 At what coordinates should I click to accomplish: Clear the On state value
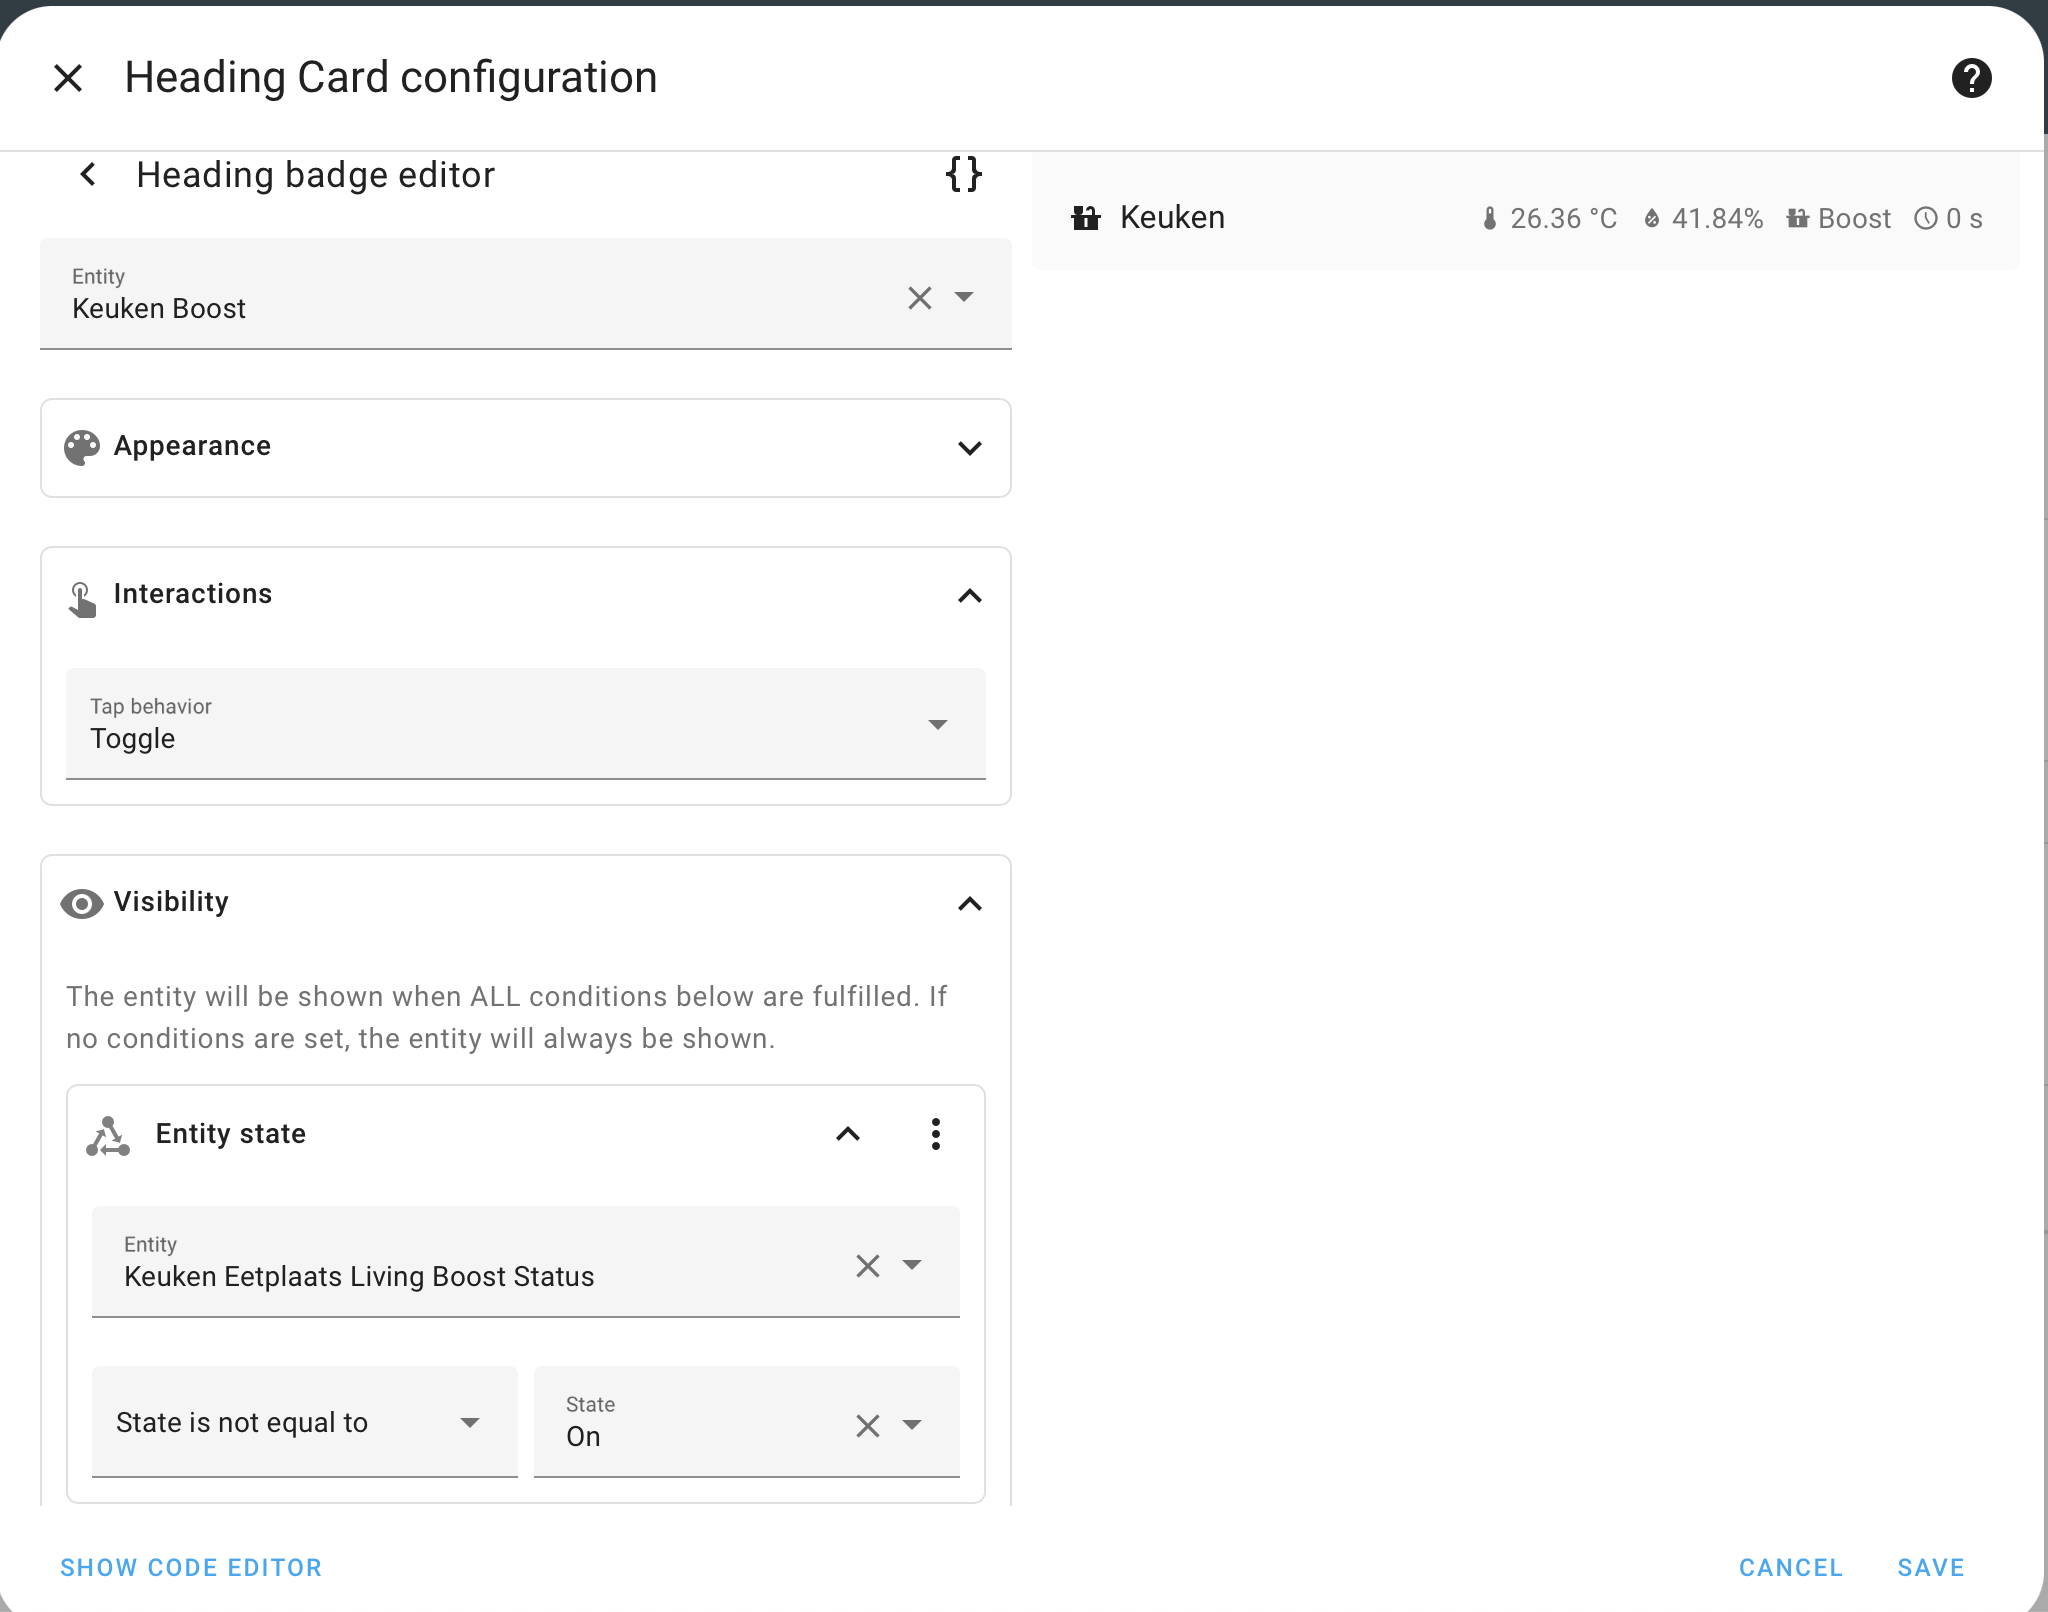click(867, 1425)
